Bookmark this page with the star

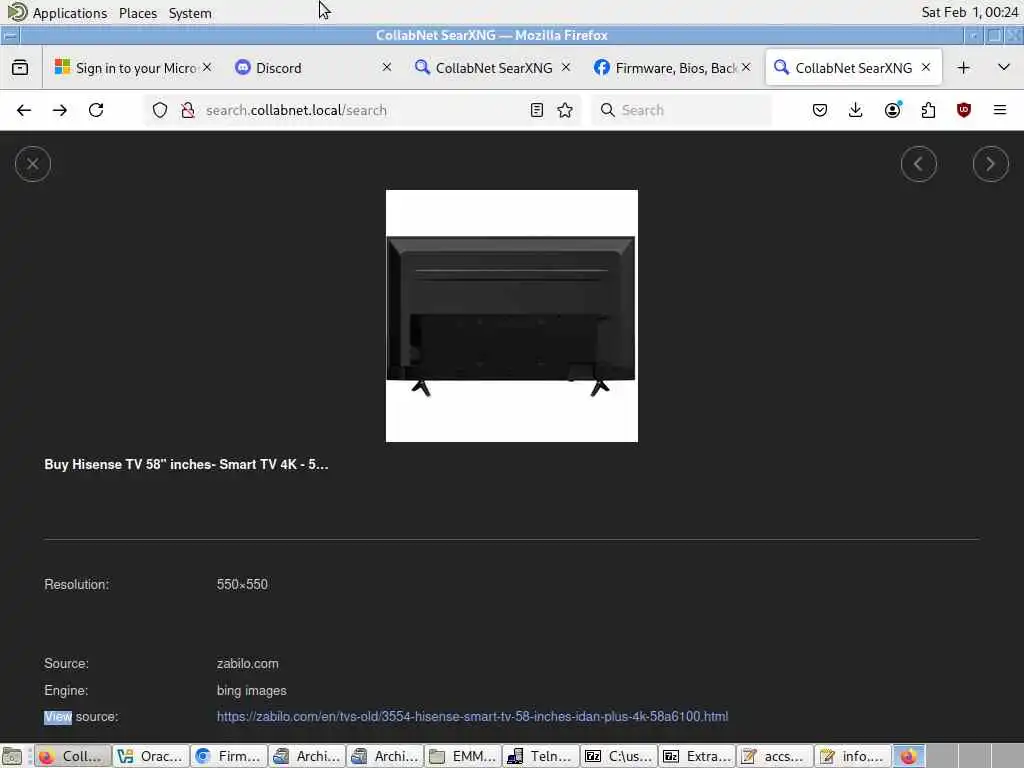(566, 110)
